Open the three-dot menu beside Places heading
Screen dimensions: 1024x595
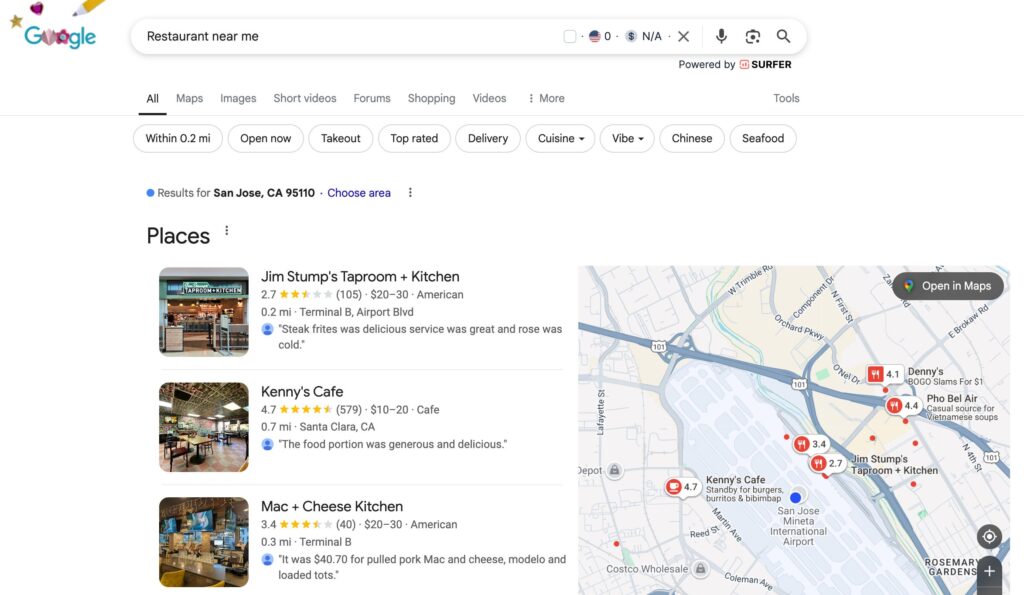tap(227, 231)
